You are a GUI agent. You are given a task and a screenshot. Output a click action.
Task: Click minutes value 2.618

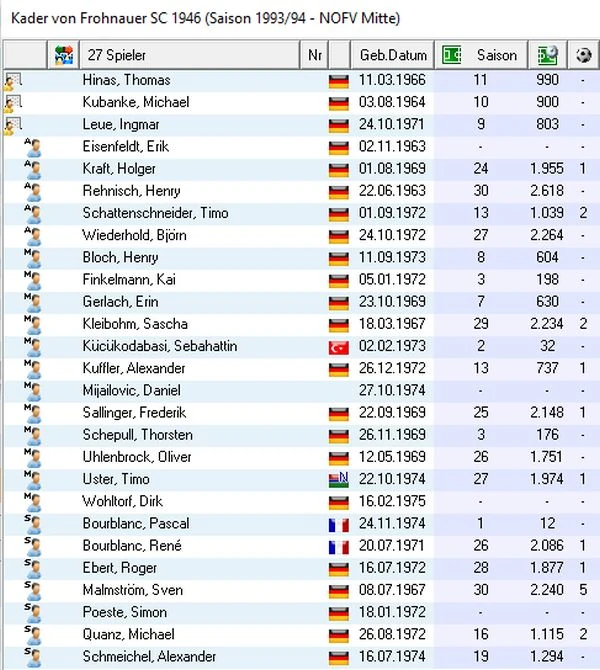click(x=547, y=191)
